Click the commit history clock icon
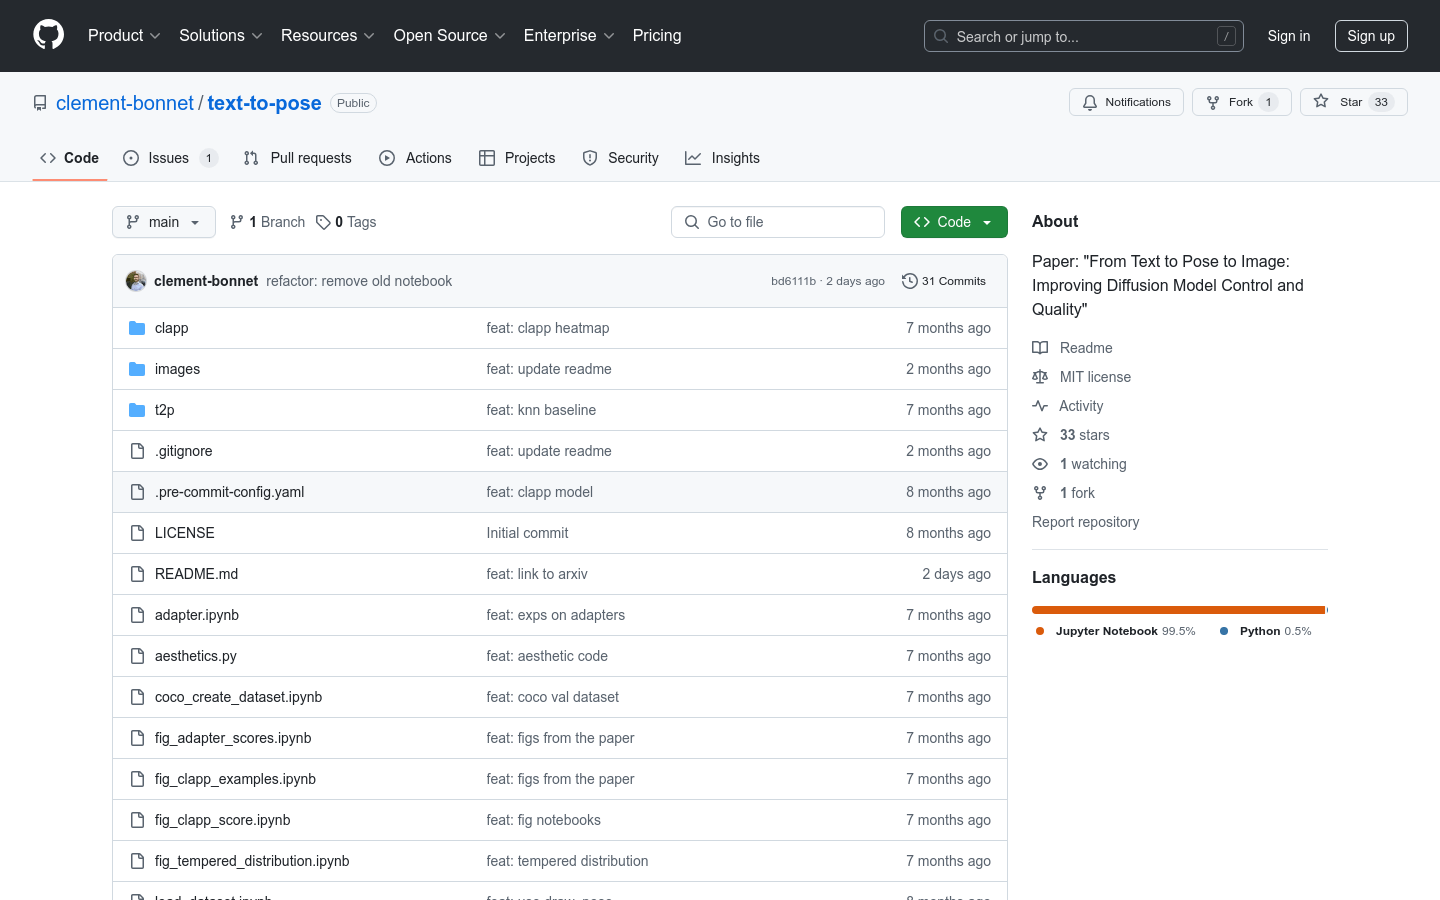This screenshot has width=1440, height=900. 909,281
